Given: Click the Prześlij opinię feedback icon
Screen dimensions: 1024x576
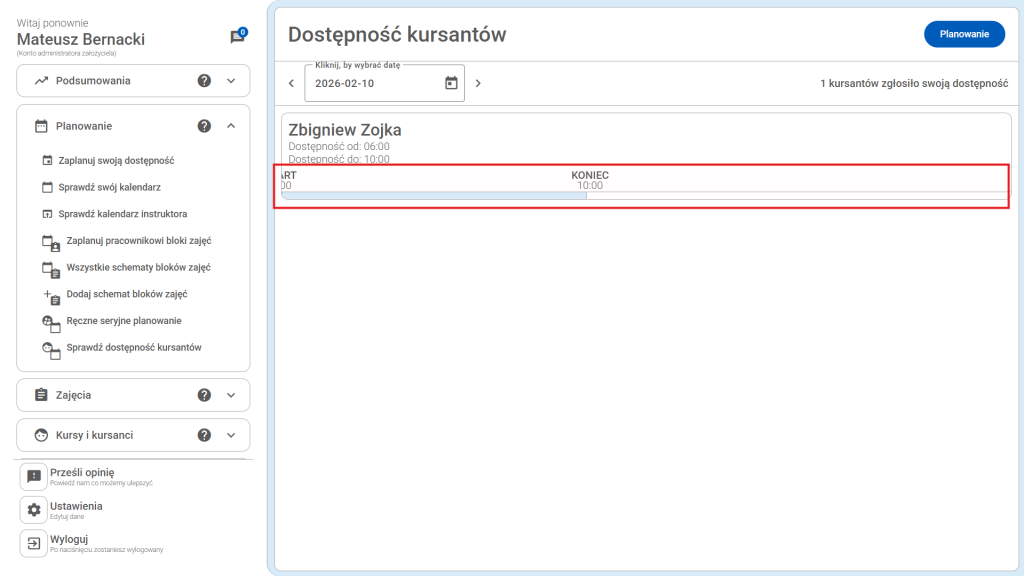Looking at the screenshot, I should (x=34, y=477).
